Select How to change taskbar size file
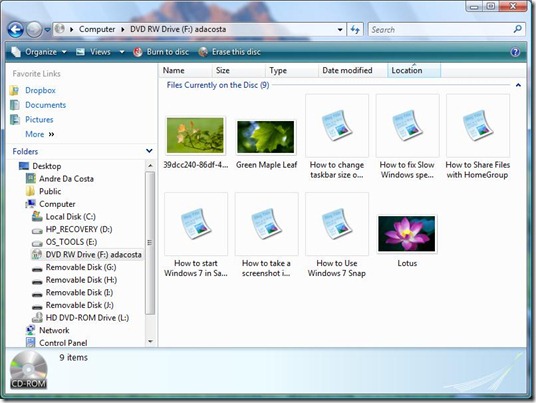This screenshot has height=403, width=536. point(337,137)
